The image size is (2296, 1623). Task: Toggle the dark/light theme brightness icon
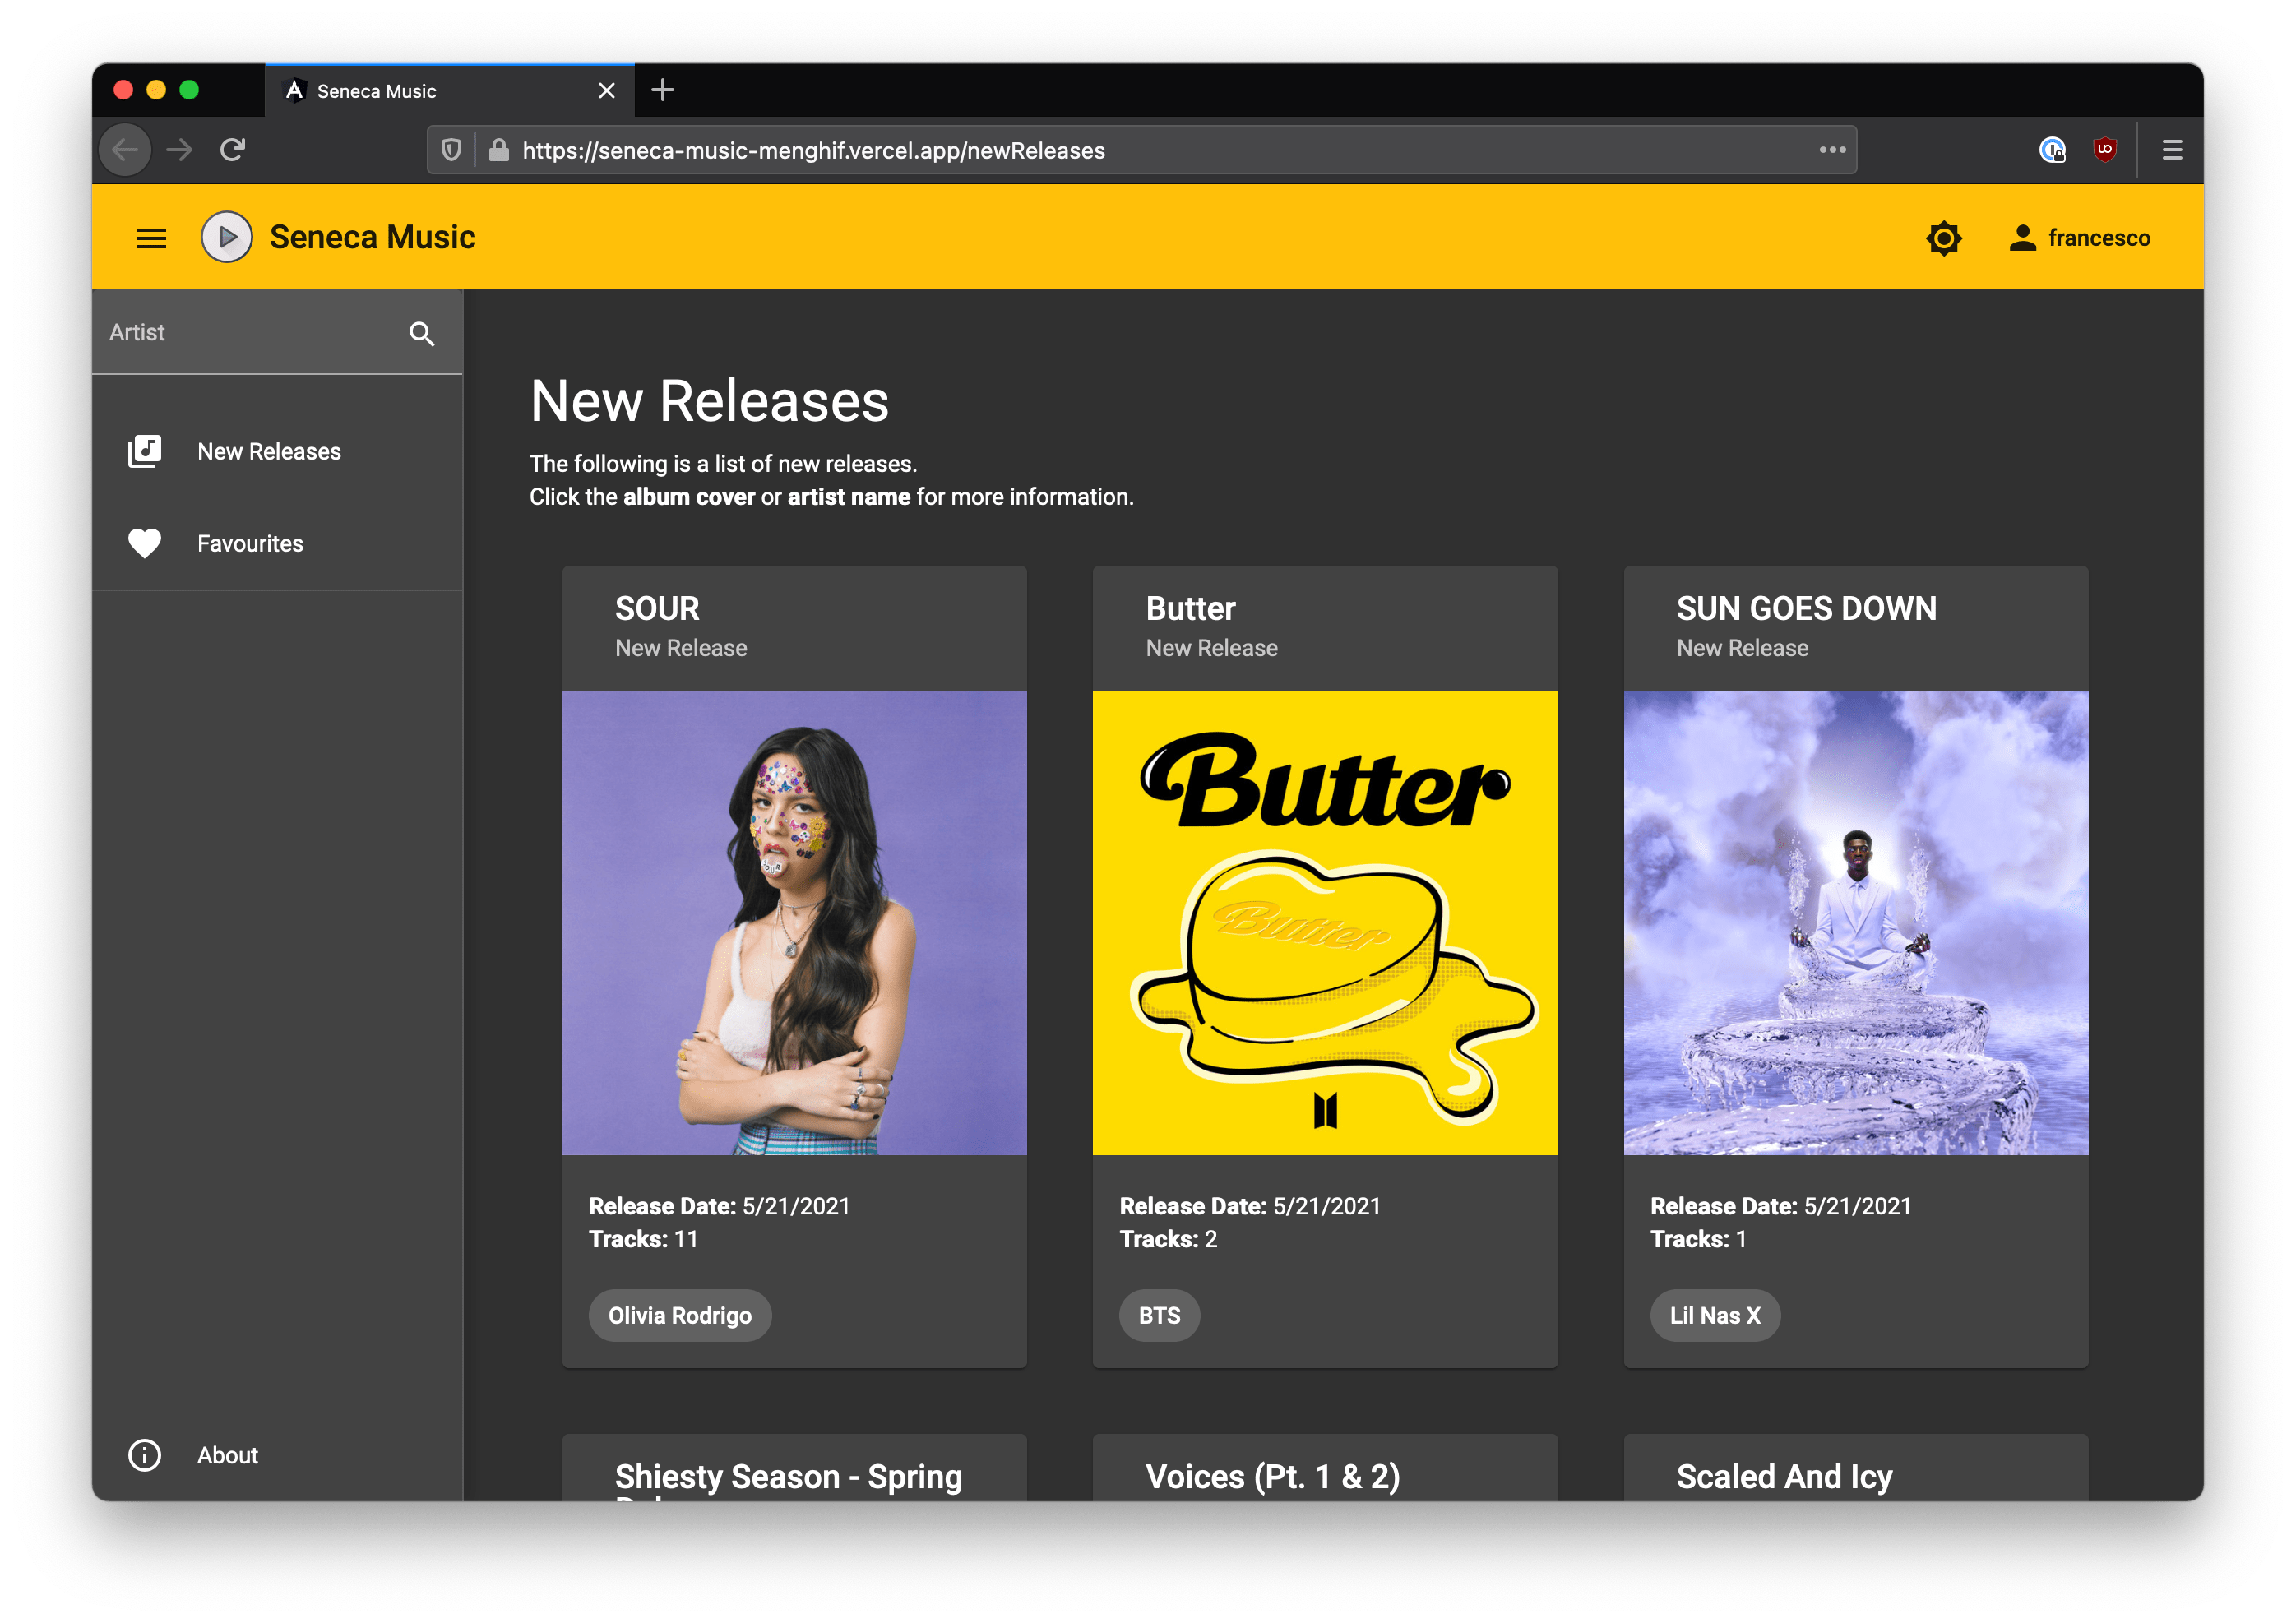pos(1943,238)
